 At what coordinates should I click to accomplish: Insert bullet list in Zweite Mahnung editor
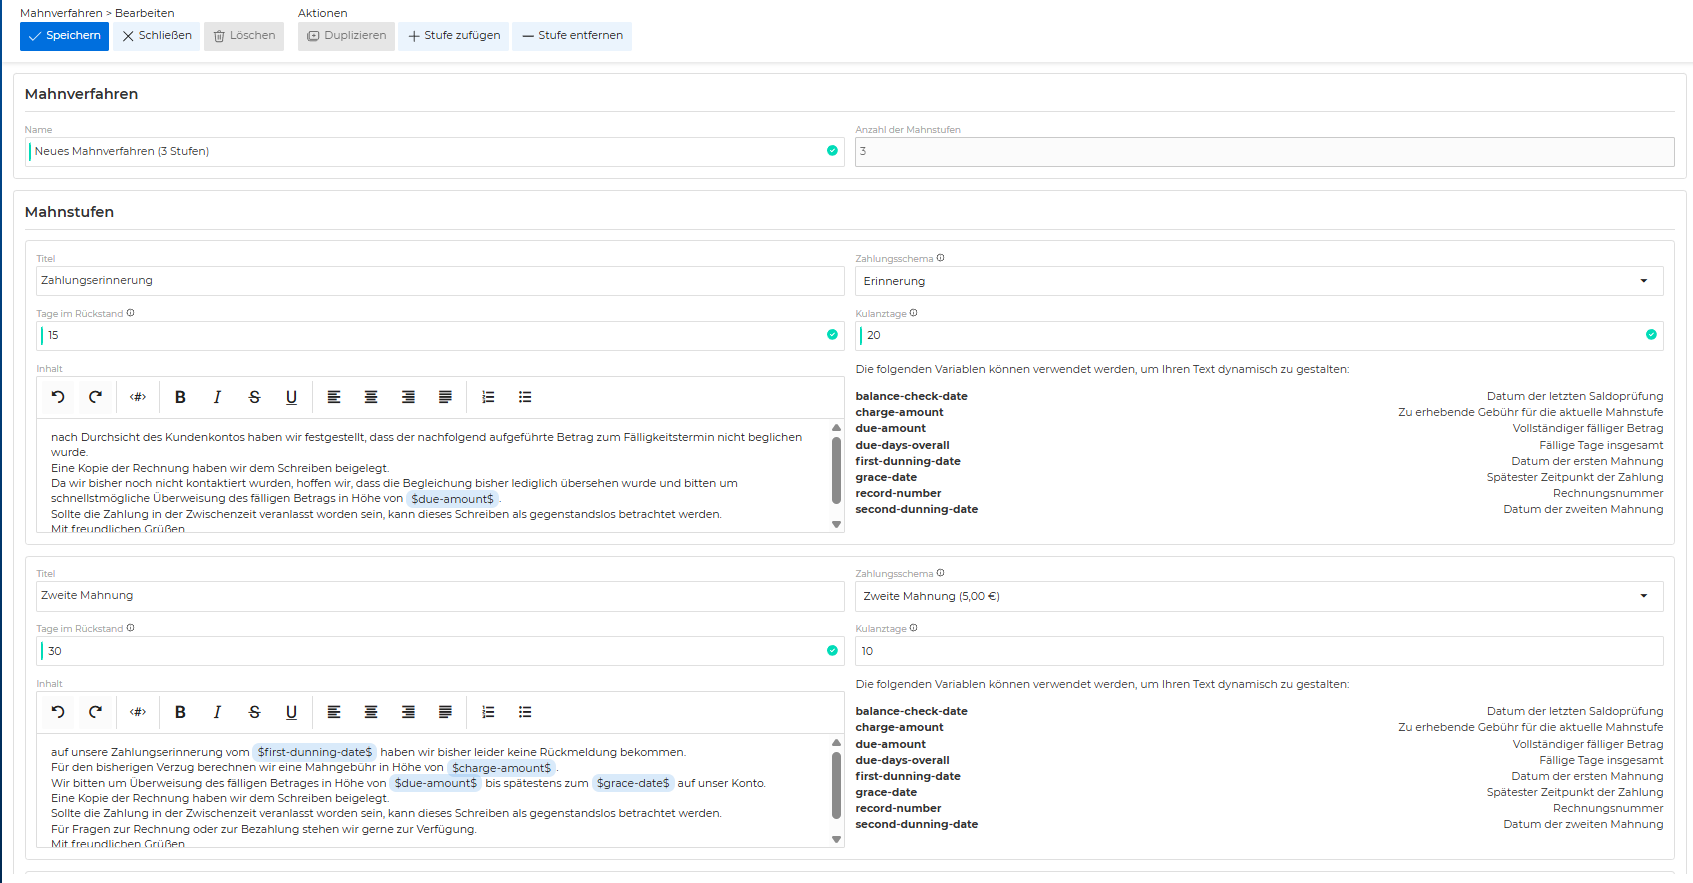[525, 712]
